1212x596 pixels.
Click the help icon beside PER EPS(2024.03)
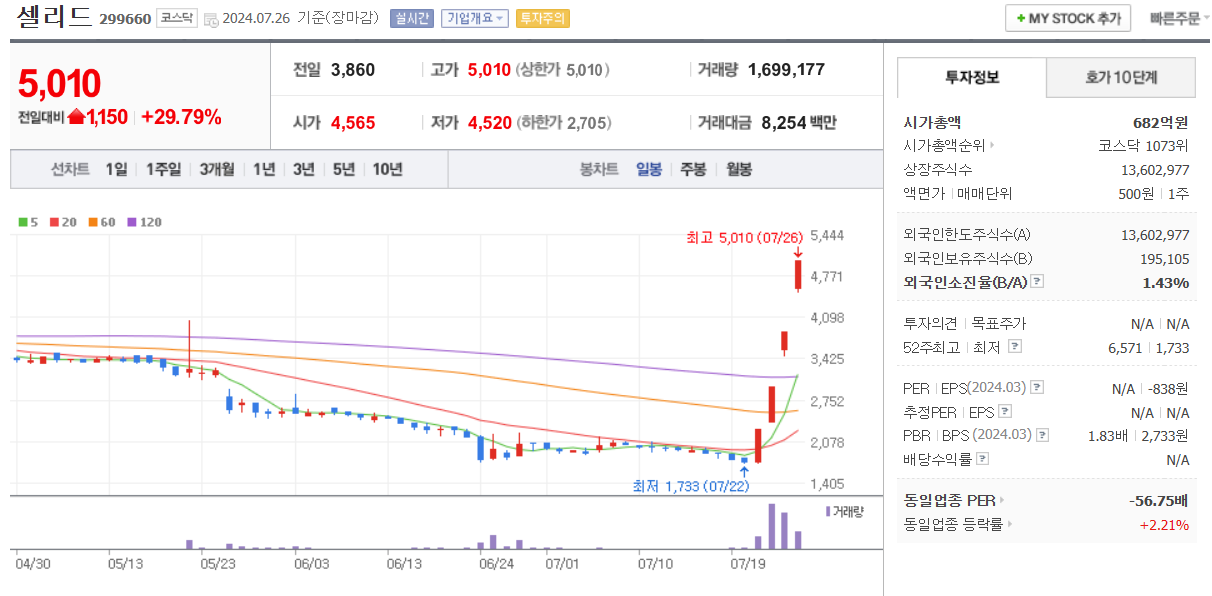coord(1037,387)
